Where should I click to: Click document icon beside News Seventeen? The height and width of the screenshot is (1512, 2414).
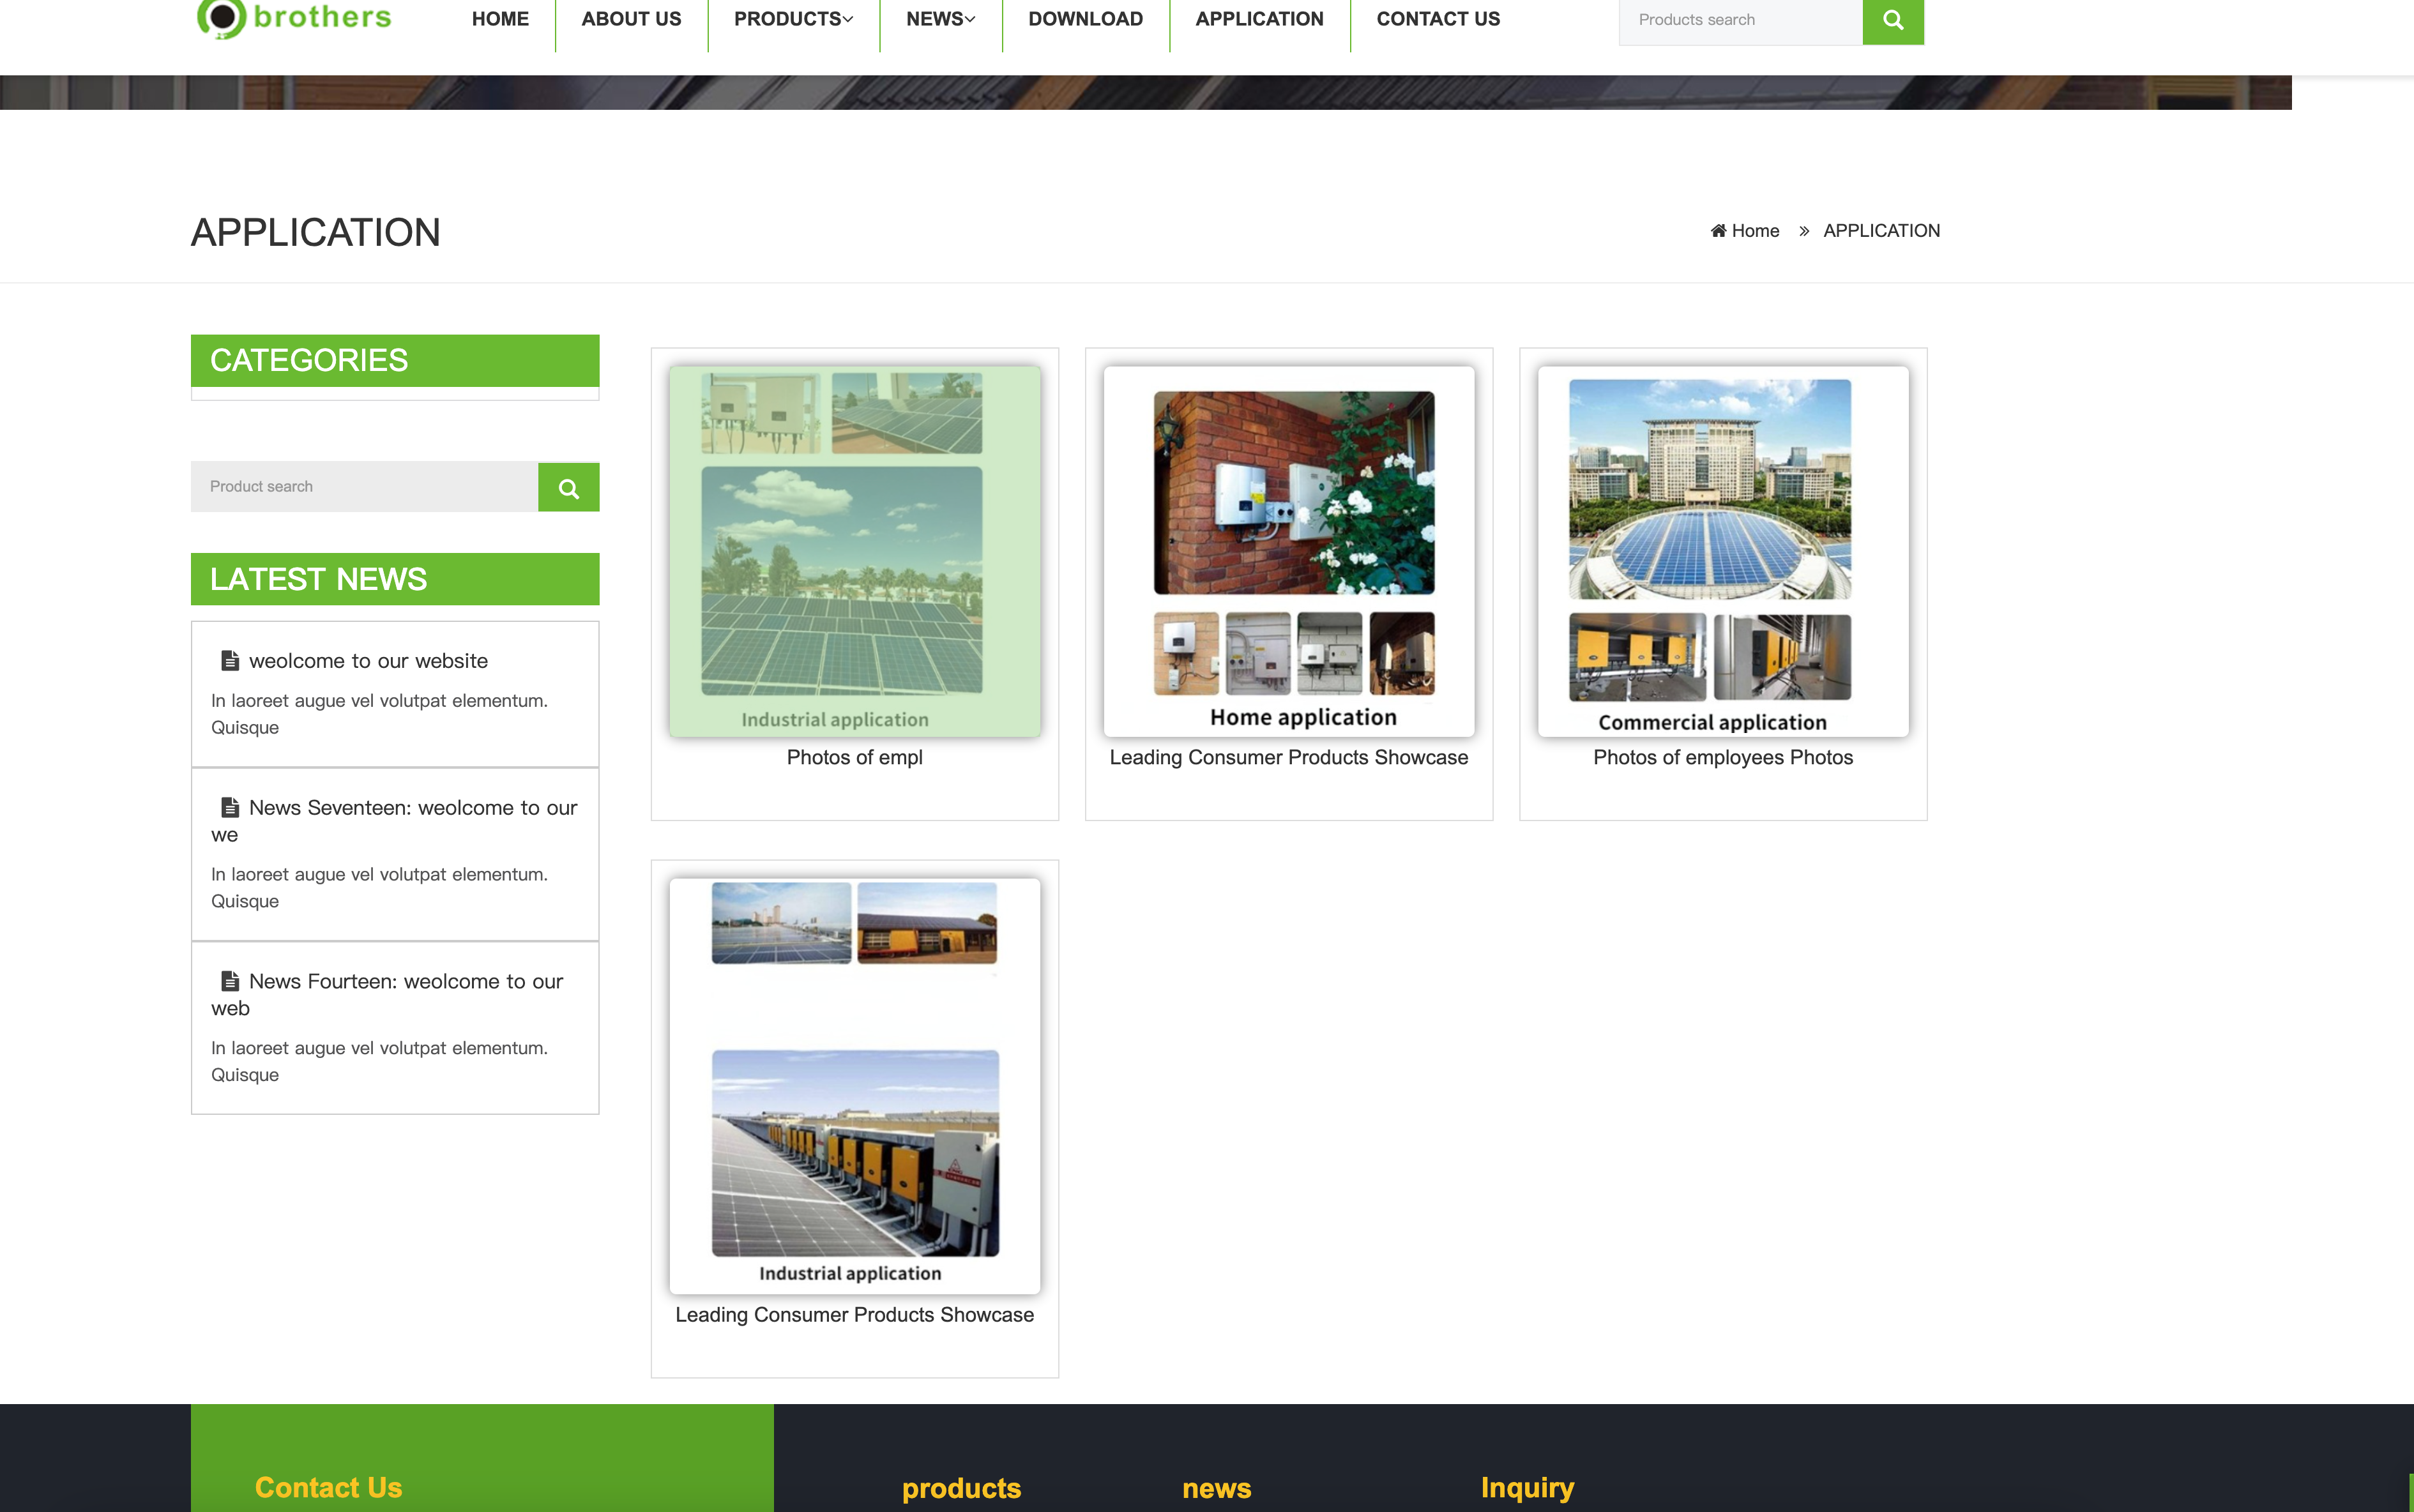pos(230,807)
